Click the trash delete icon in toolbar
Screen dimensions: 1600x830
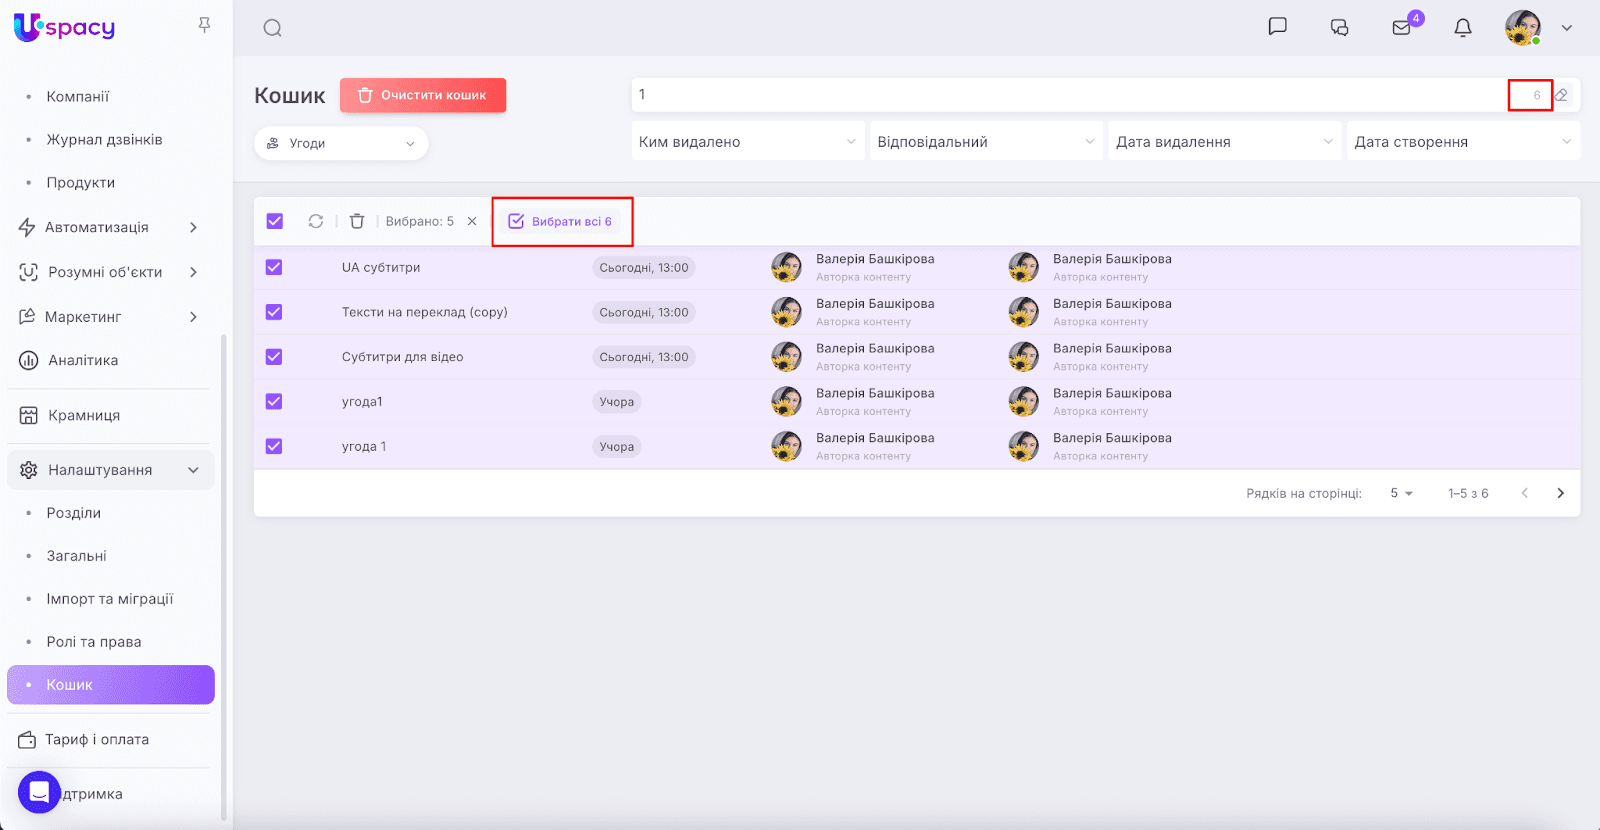[x=357, y=221]
